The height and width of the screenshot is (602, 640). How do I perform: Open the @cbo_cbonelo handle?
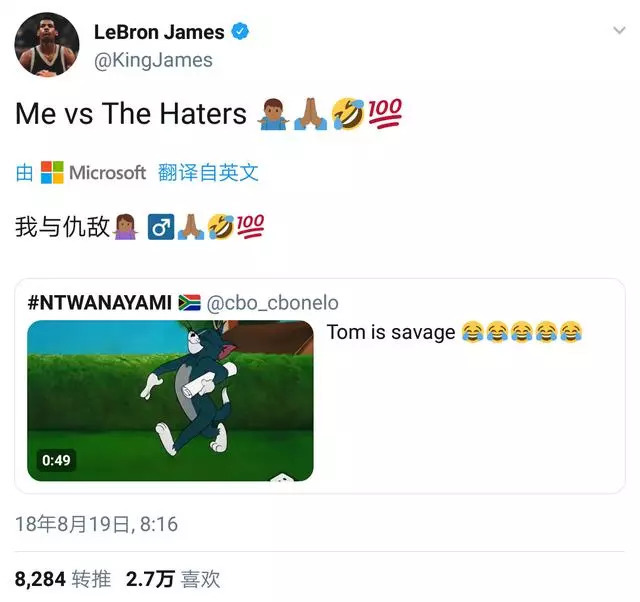point(273,303)
